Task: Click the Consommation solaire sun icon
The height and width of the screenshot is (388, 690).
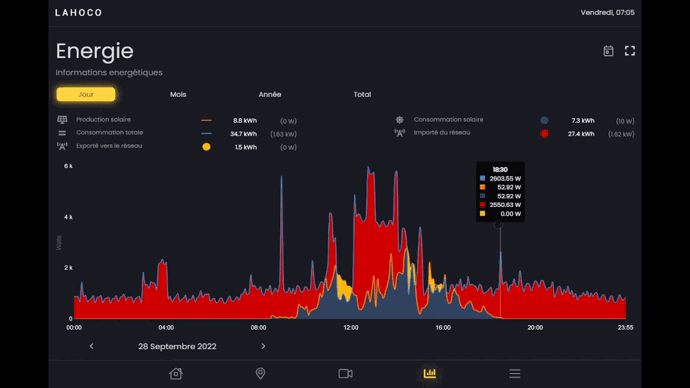Action: [x=399, y=120]
